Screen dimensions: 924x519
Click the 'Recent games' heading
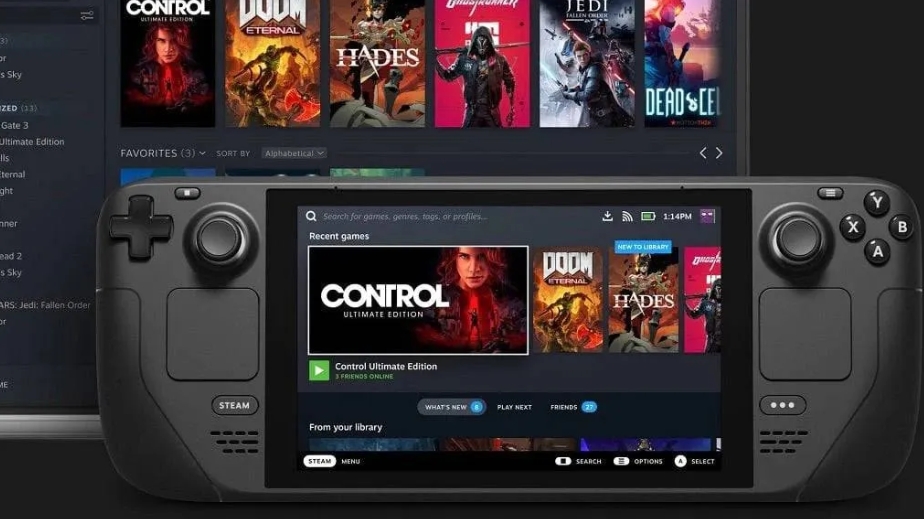click(339, 236)
